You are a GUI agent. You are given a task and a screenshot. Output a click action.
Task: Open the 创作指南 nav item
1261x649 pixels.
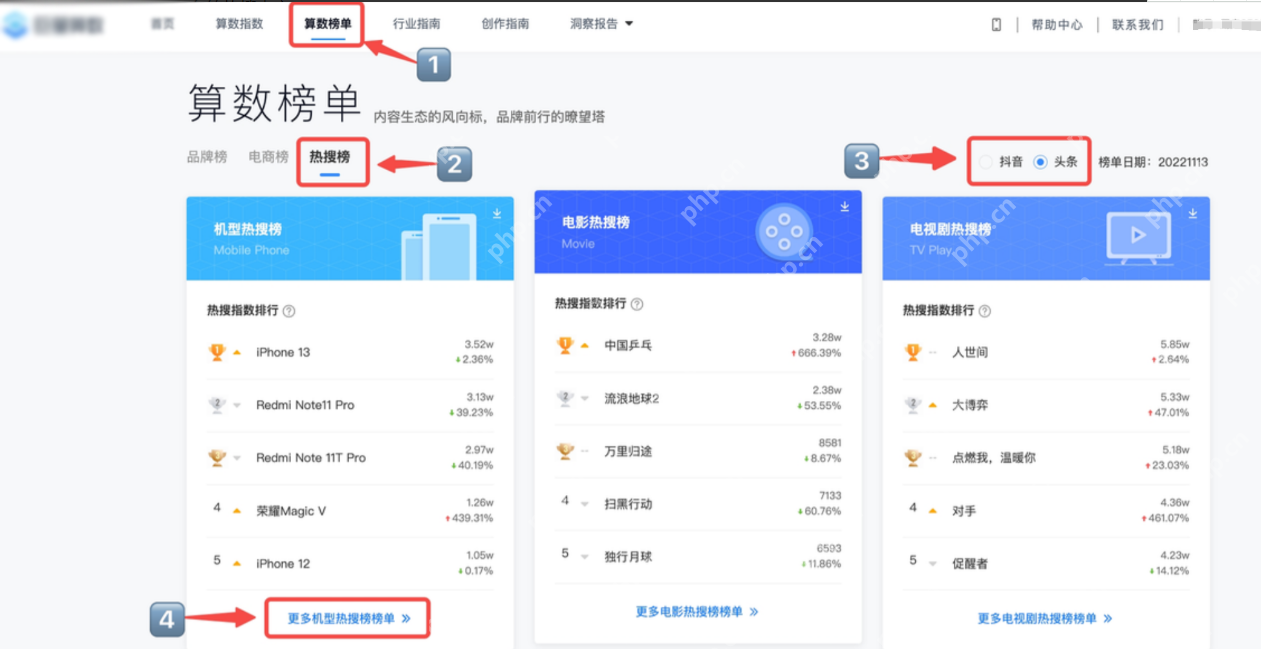[505, 23]
